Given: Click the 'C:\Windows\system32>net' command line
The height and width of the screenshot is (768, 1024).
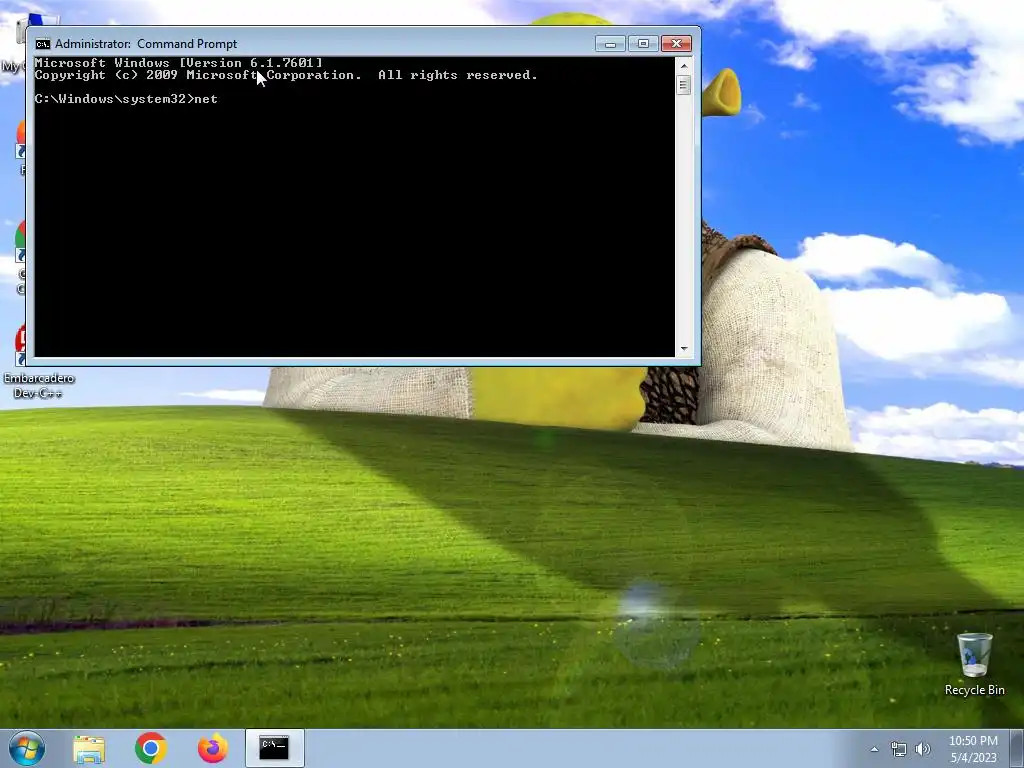Looking at the screenshot, I should [x=126, y=99].
